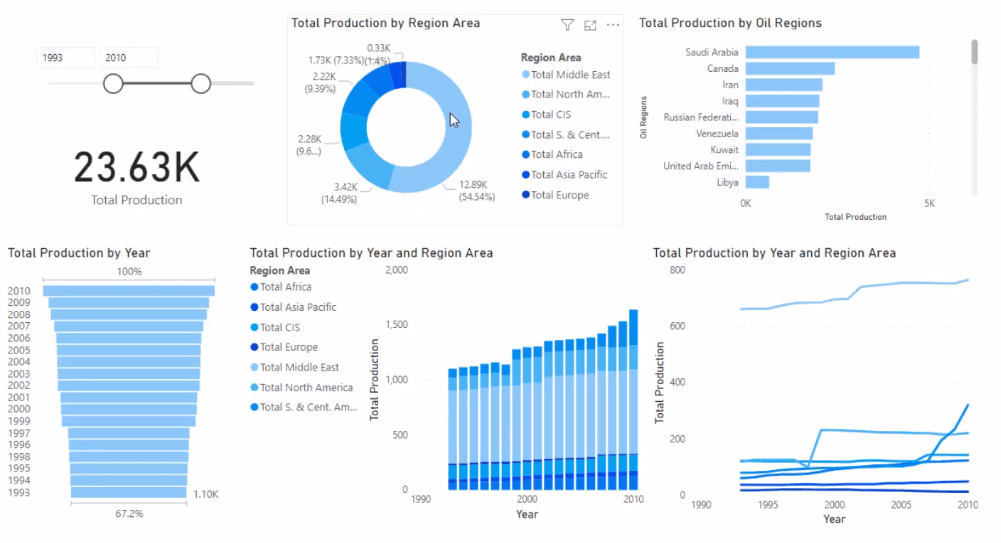Select Total Asia Pacific in donut legend
1001x543 pixels.
[564, 175]
